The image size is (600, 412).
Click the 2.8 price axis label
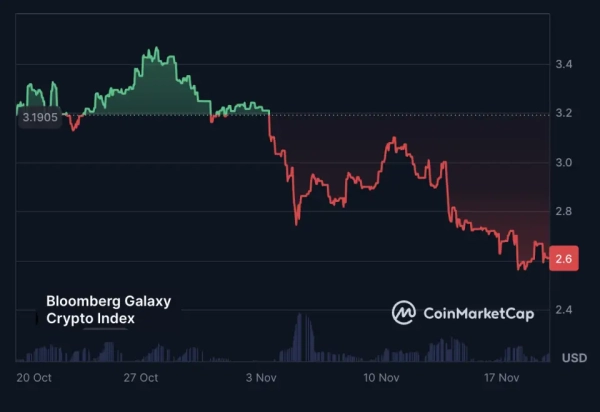[x=564, y=212]
